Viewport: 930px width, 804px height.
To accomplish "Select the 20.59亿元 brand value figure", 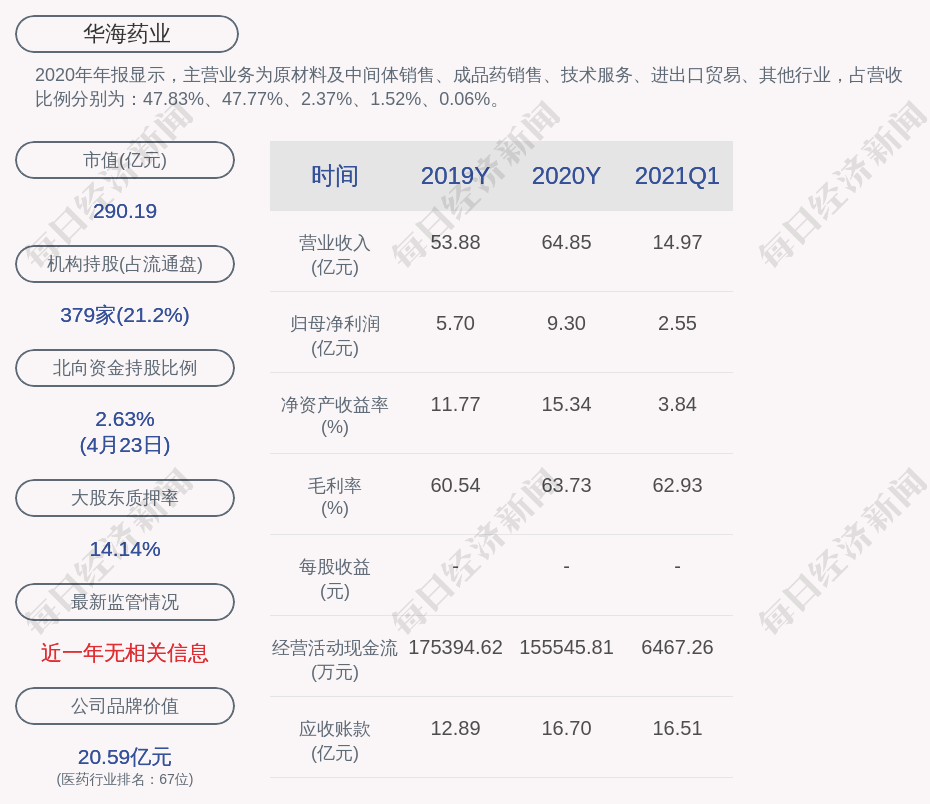I will (125, 757).
